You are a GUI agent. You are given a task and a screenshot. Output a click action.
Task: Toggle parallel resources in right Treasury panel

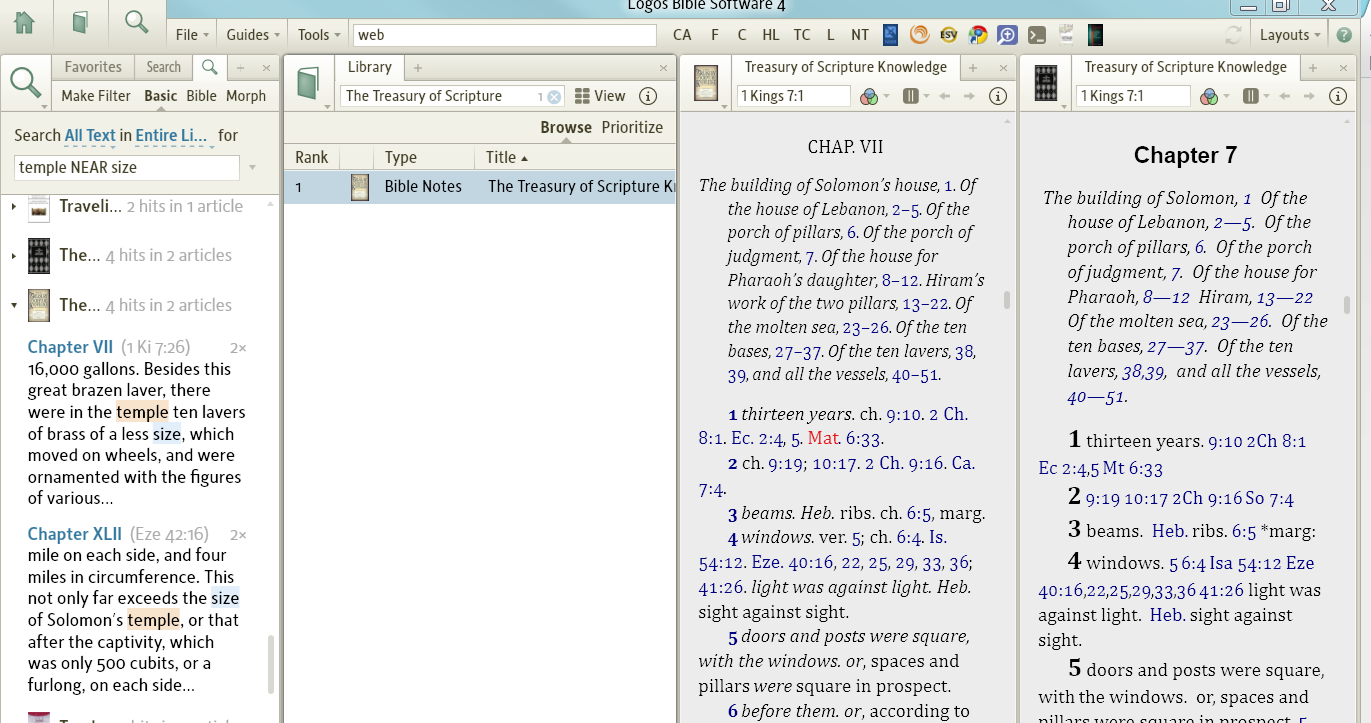point(1250,96)
